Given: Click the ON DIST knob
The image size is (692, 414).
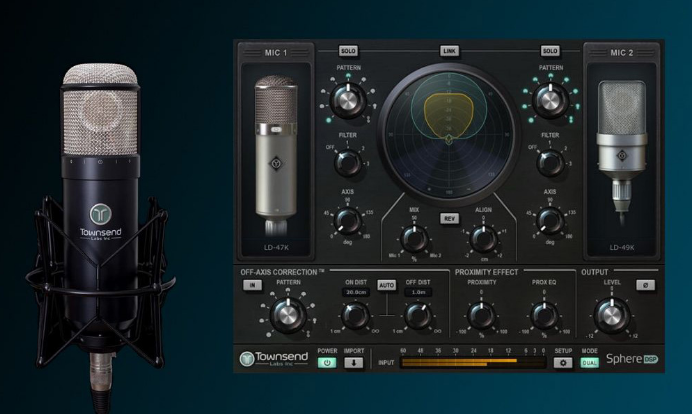Looking at the screenshot, I should [x=355, y=316].
